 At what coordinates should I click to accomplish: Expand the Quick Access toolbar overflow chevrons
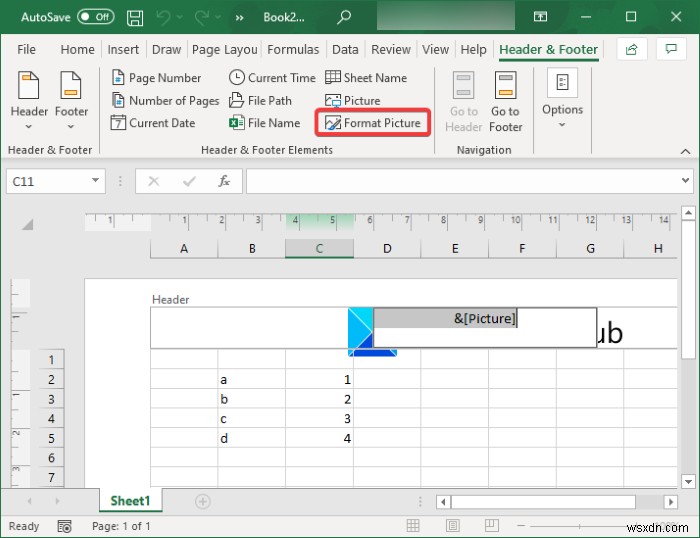click(240, 18)
